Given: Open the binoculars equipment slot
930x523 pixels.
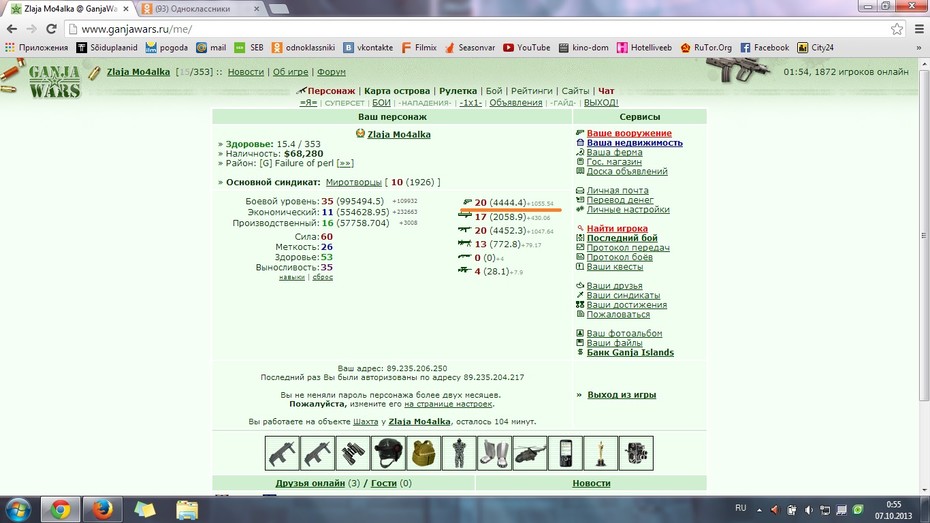Looking at the screenshot, I should point(353,453).
